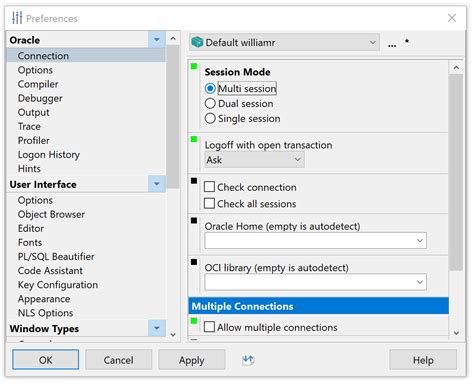Enable Allow multiple connections checkbox
Image resolution: width=474 pixels, height=386 pixels.
point(209,327)
